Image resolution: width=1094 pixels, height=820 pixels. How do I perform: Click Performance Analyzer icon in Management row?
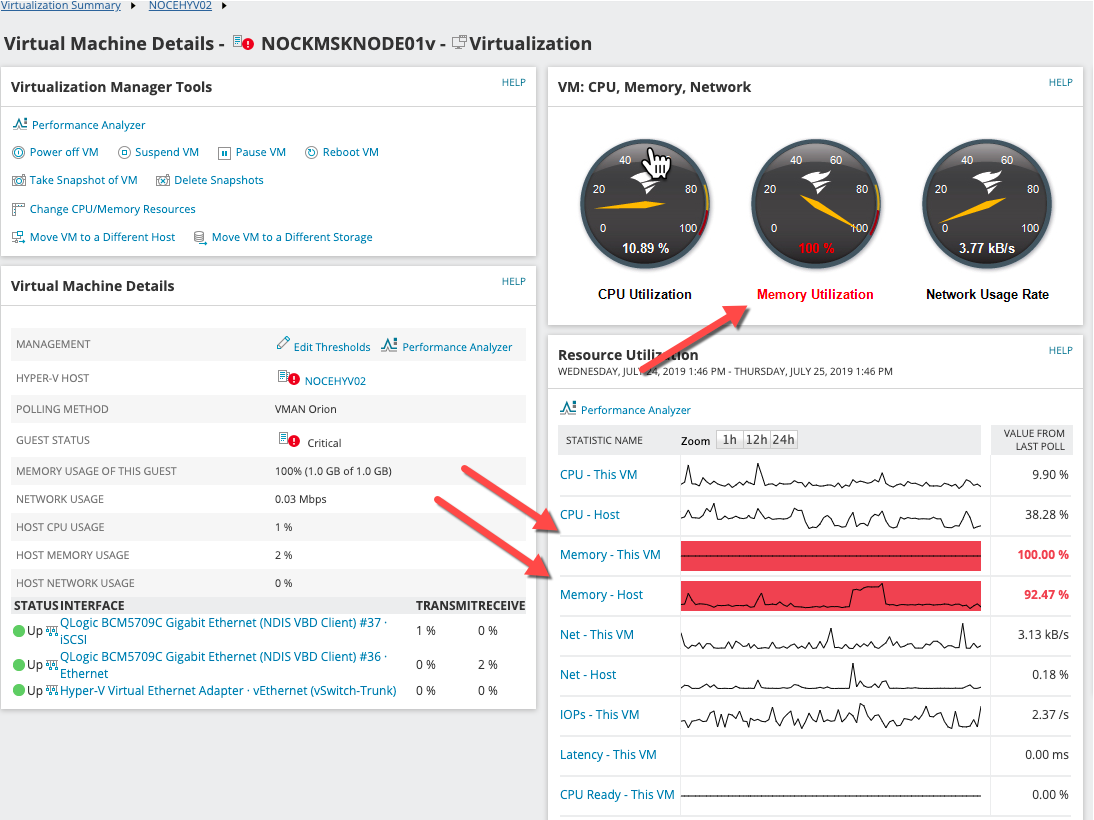(x=389, y=345)
